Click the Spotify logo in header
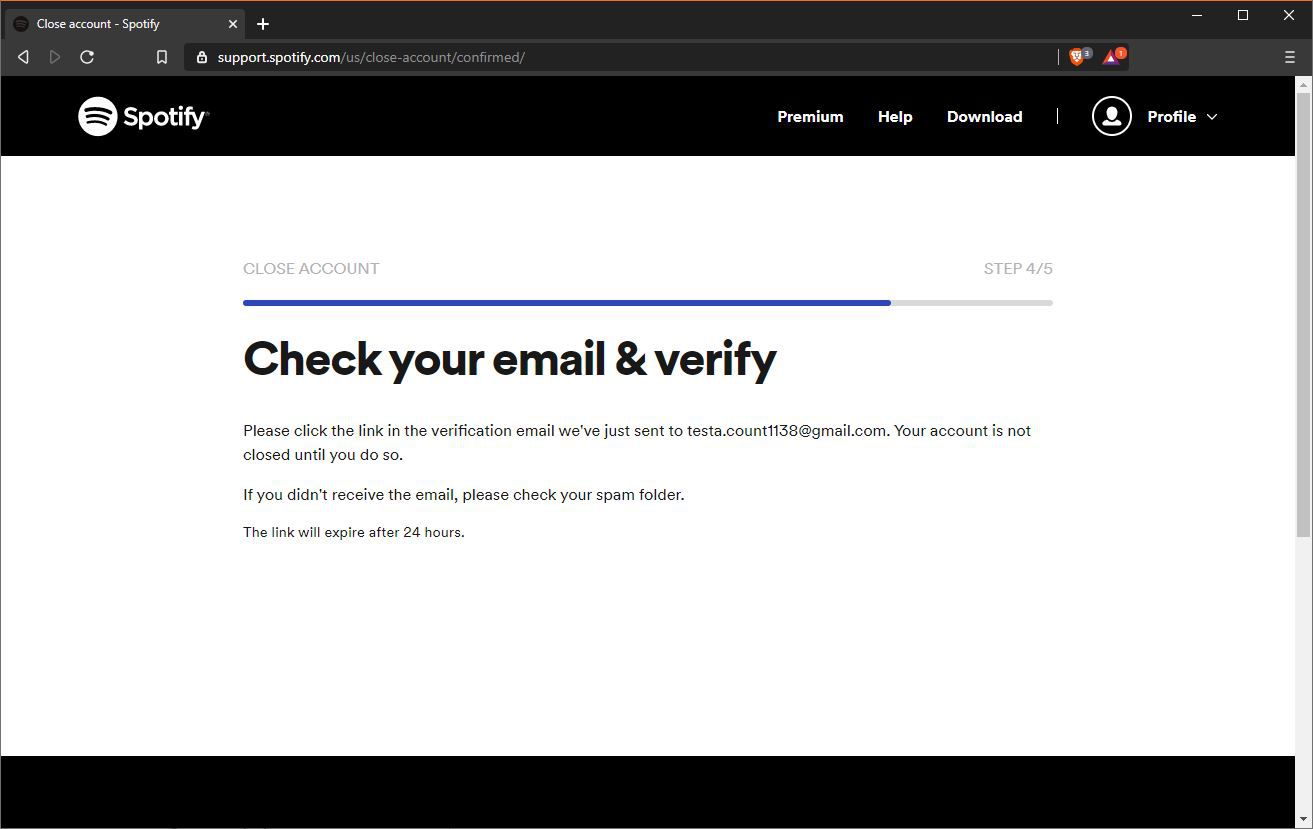1313x829 pixels. (x=143, y=117)
